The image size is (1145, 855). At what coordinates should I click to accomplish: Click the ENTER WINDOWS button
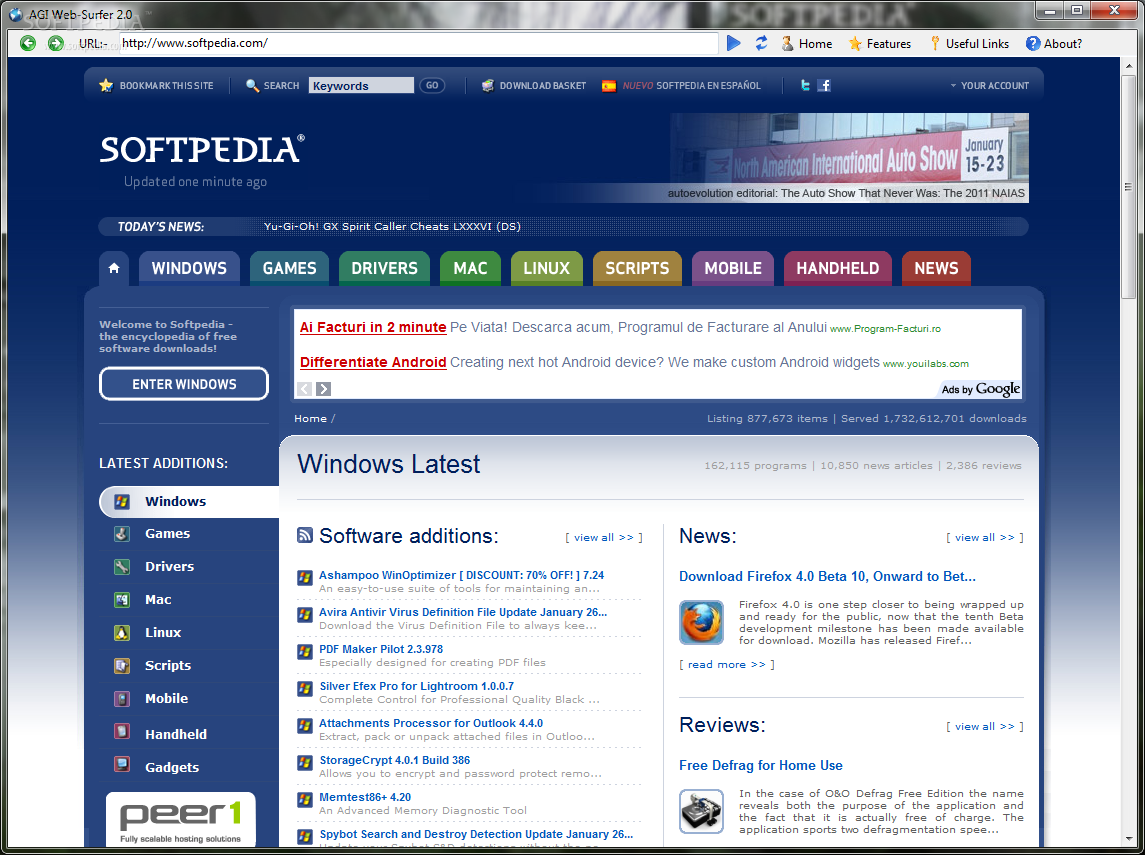pos(184,384)
